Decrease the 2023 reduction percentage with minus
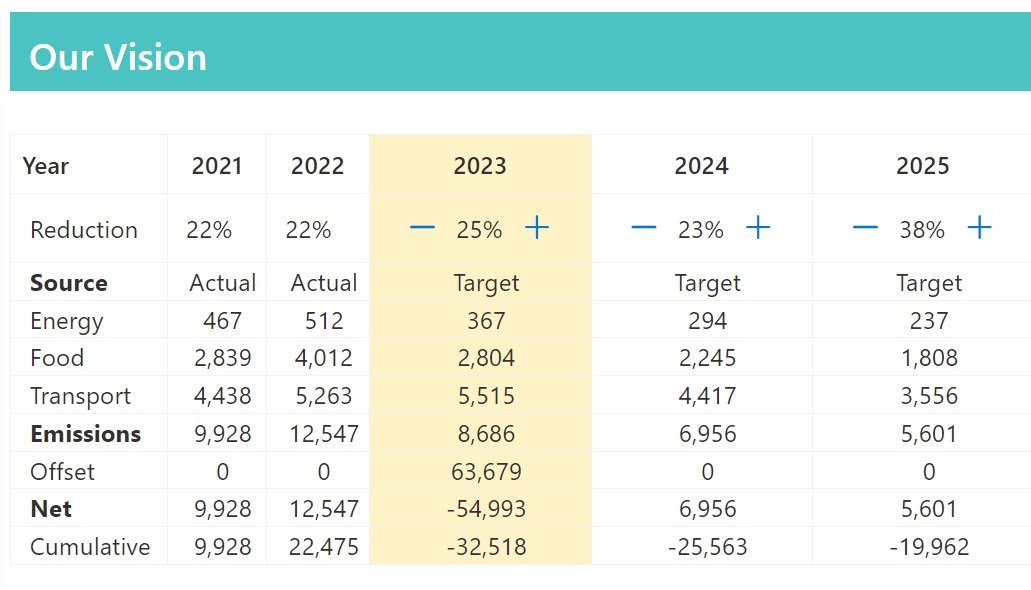The width and height of the screenshot is (1031, 590). (x=422, y=228)
